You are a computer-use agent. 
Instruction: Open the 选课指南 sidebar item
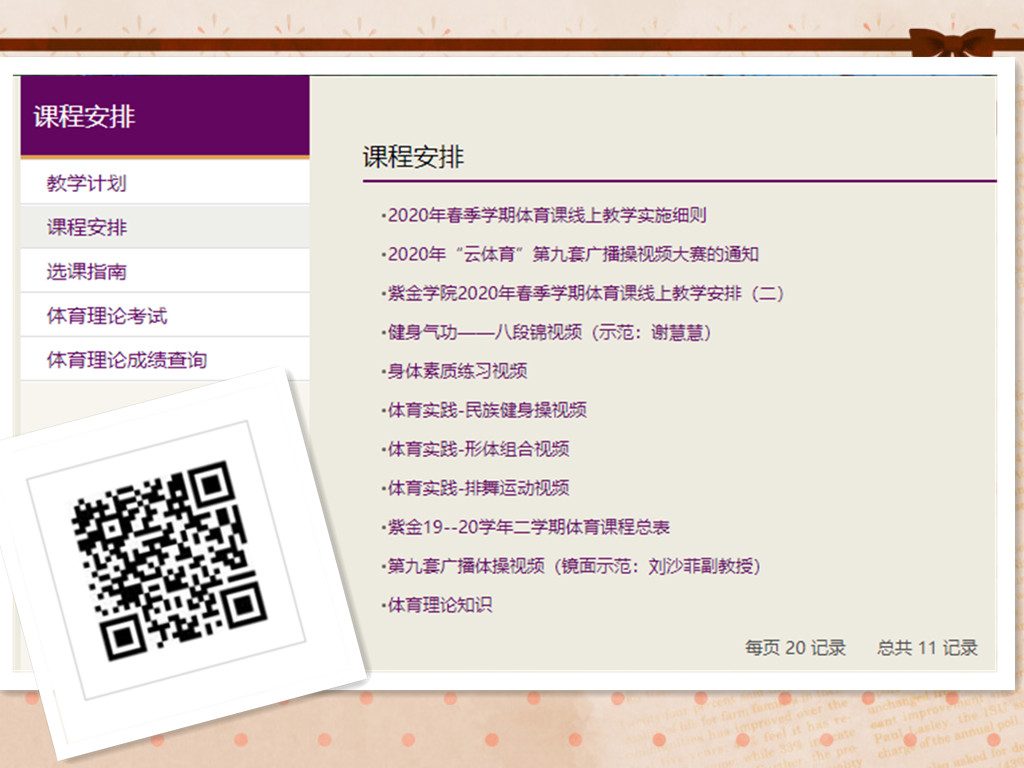pyautogui.click(x=87, y=272)
